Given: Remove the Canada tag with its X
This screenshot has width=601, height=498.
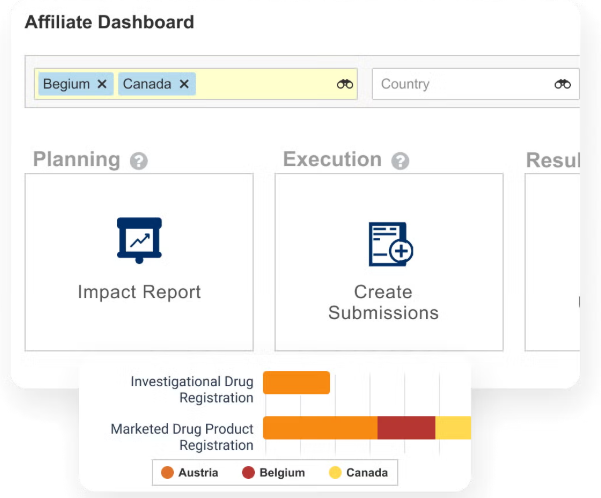Looking at the screenshot, I should pyautogui.click(x=184, y=85).
